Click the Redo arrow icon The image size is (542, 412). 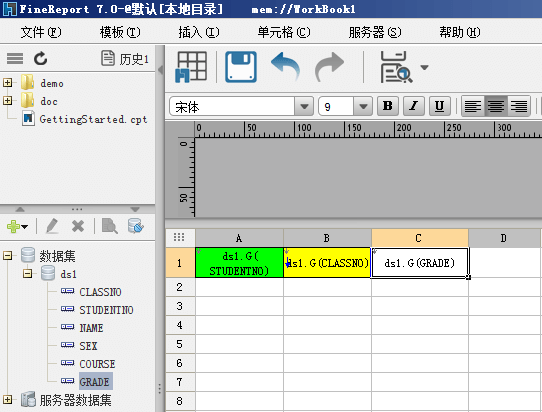coord(329,66)
